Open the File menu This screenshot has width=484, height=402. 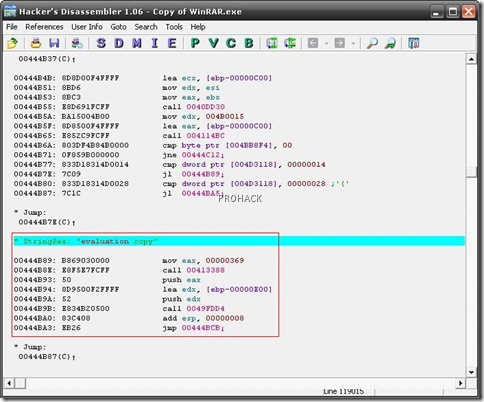click(12, 27)
